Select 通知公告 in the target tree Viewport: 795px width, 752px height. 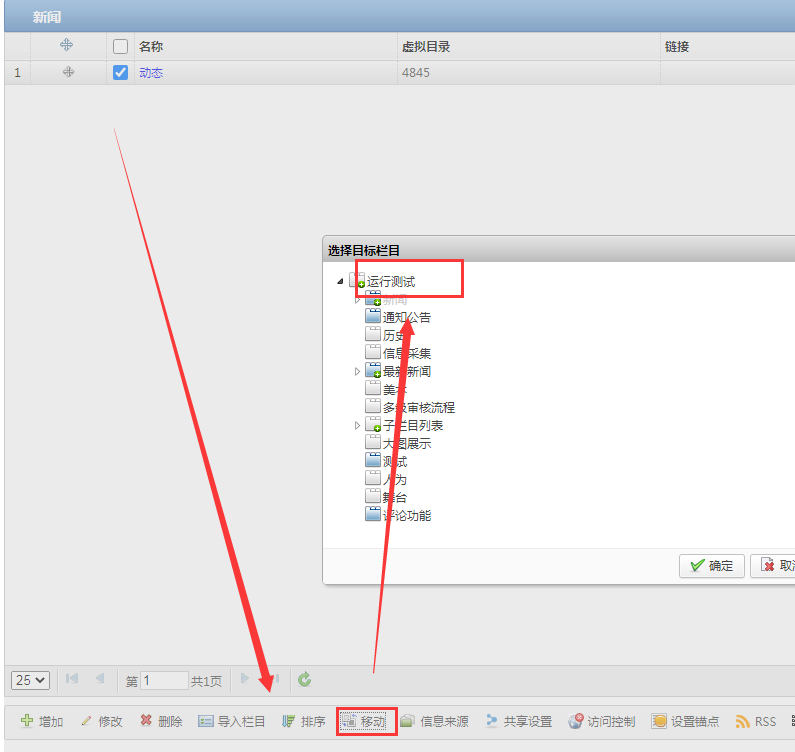[406, 318]
